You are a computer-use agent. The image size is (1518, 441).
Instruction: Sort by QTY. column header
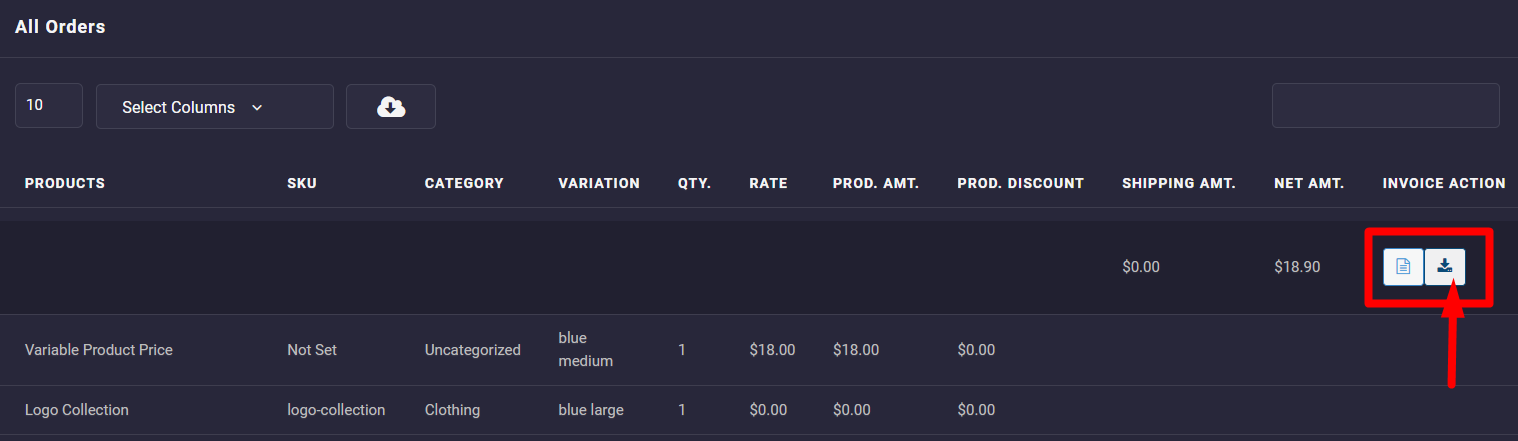coord(695,183)
